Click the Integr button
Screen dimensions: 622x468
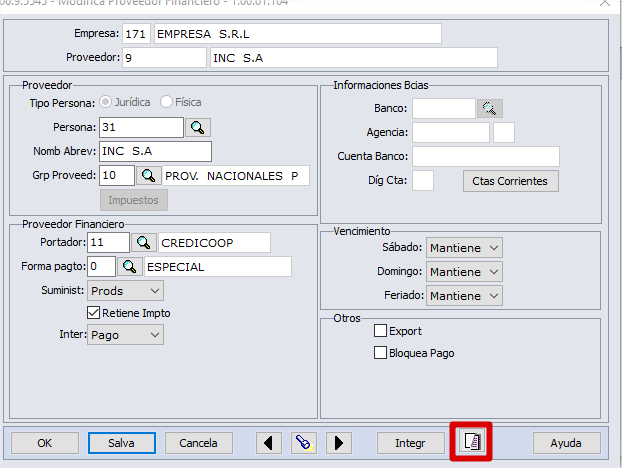coord(411,443)
